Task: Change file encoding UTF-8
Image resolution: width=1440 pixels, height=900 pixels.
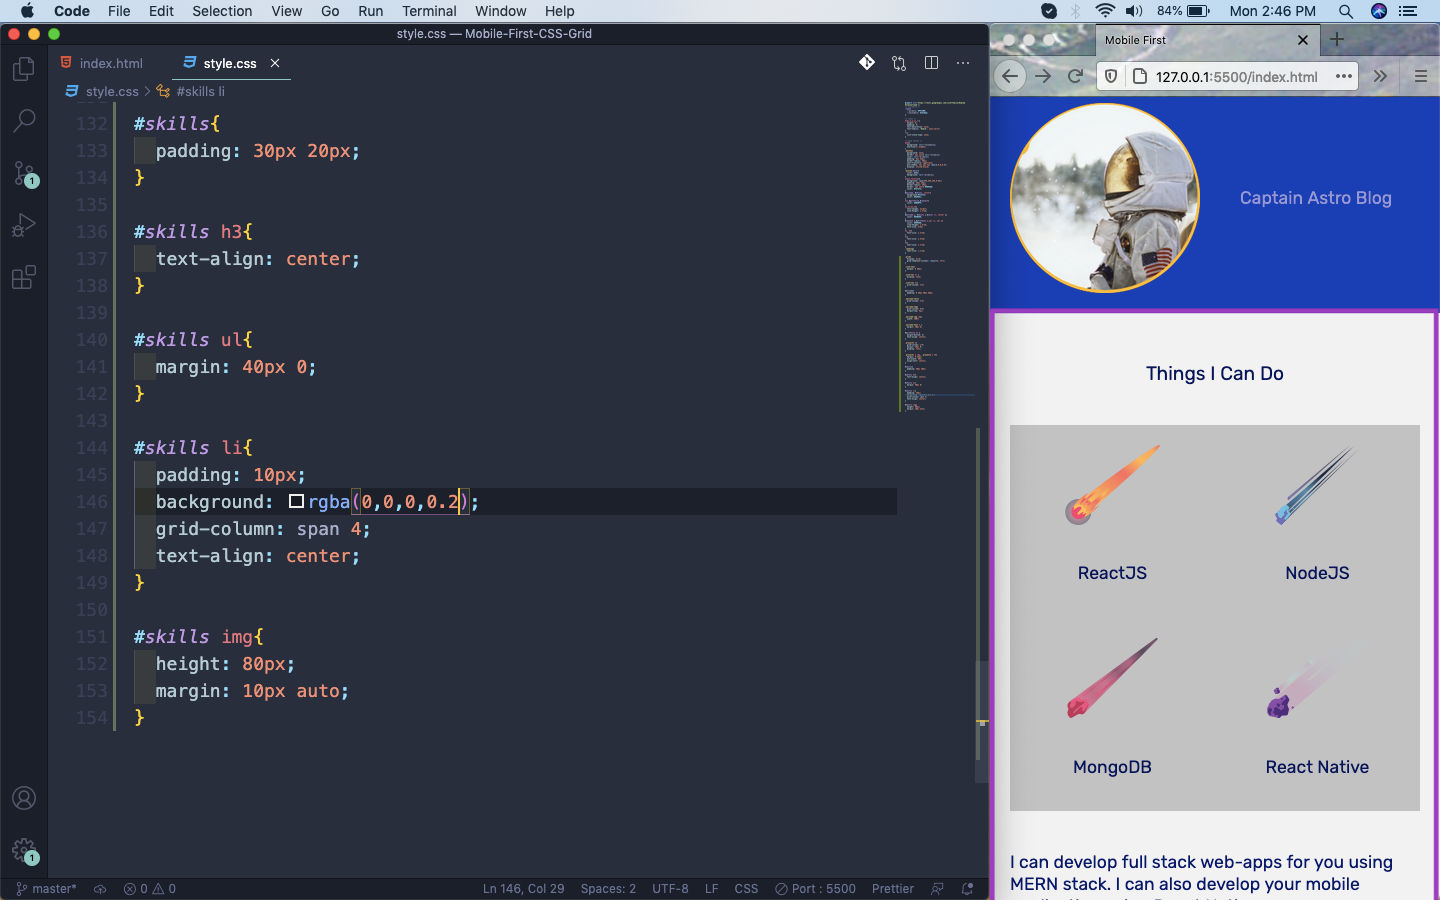Action: click(x=670, y=889)
